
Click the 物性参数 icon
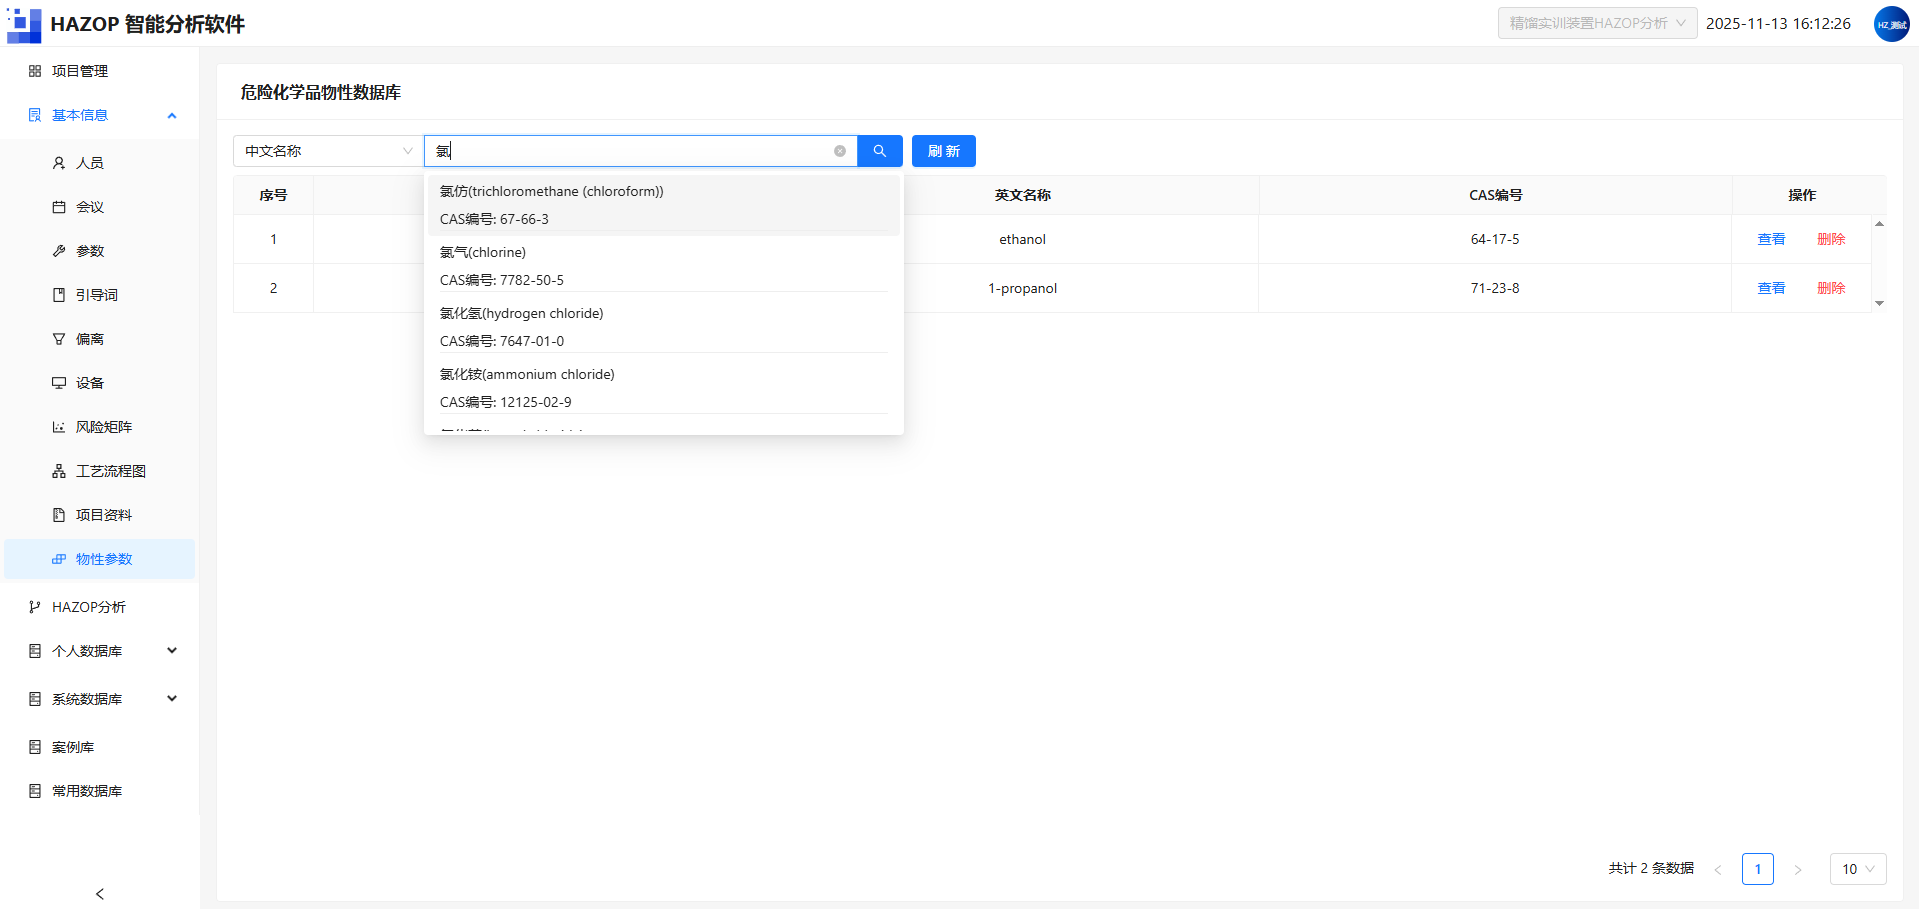click(x=59, y=559)
